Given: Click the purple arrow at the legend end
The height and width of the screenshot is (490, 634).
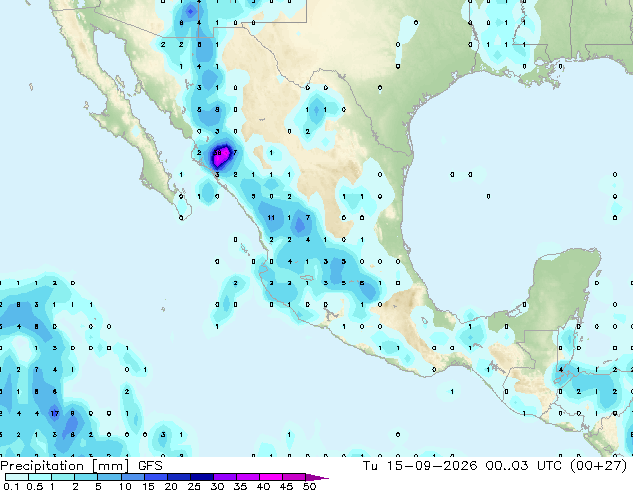Looking at the screenshot, I should (317, 477).
